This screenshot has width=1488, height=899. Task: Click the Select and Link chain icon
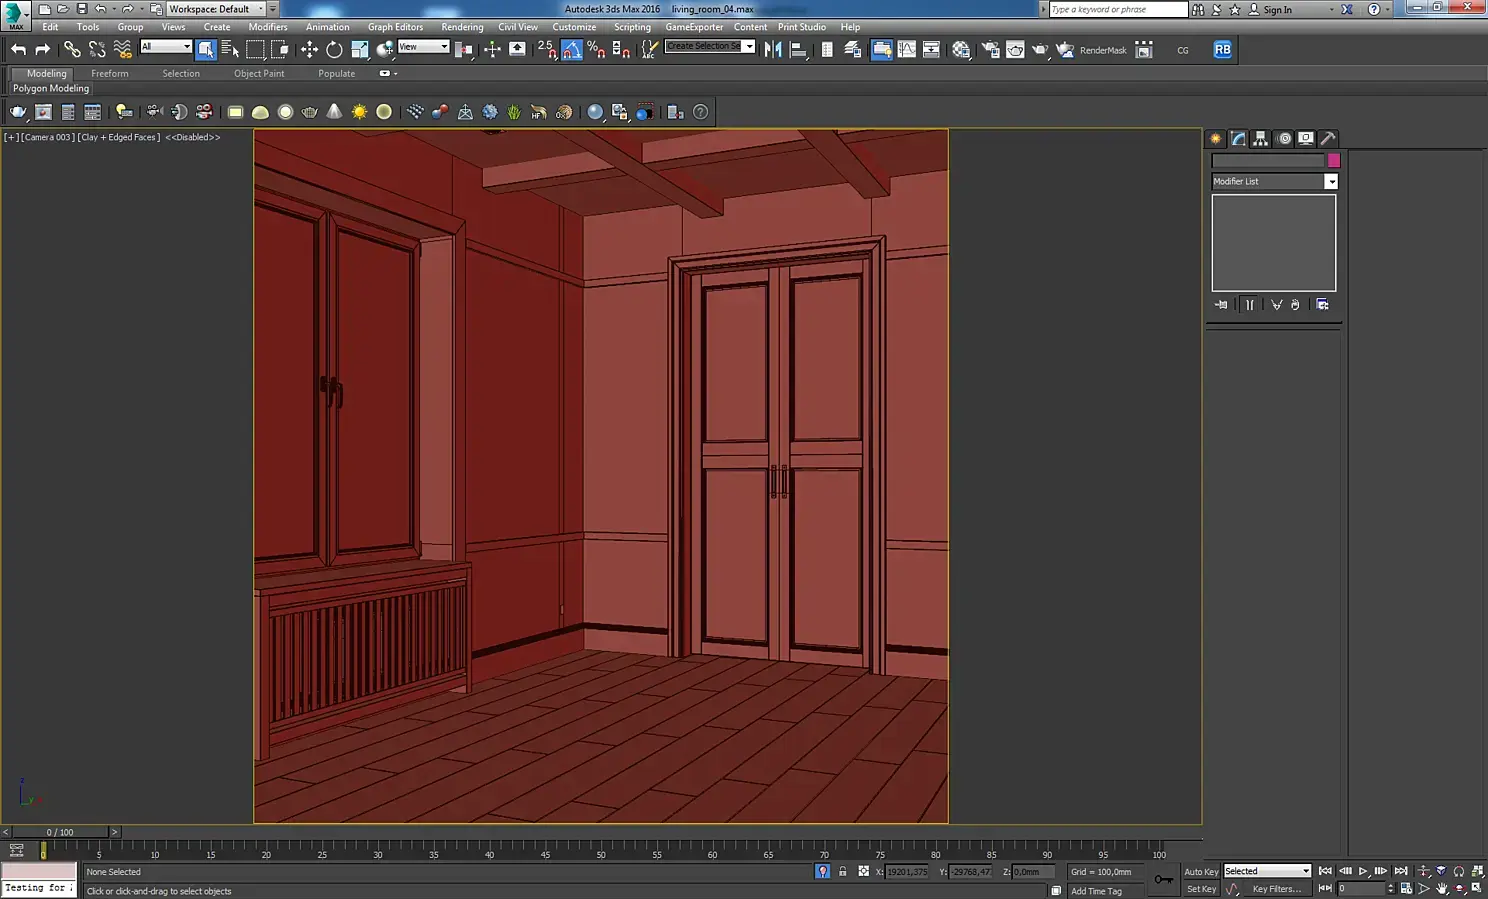click(x=72, y=49)
